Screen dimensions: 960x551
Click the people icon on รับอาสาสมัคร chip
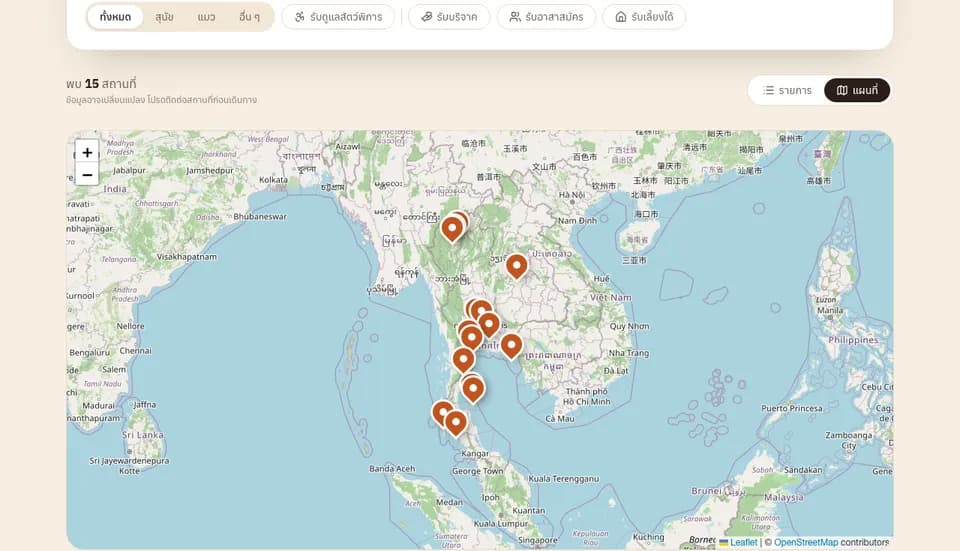(516, 17)
